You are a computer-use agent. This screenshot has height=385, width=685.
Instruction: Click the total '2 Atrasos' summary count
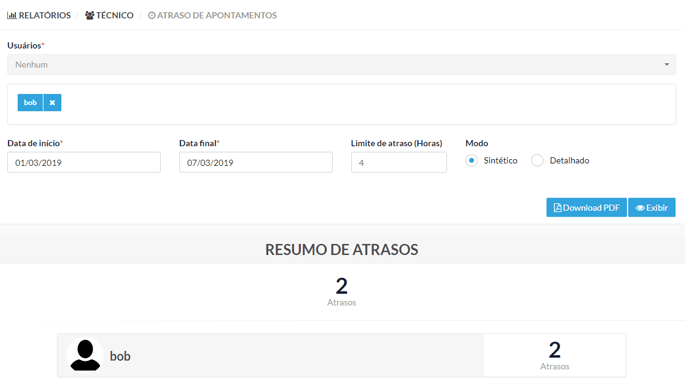tap(342, 291)
